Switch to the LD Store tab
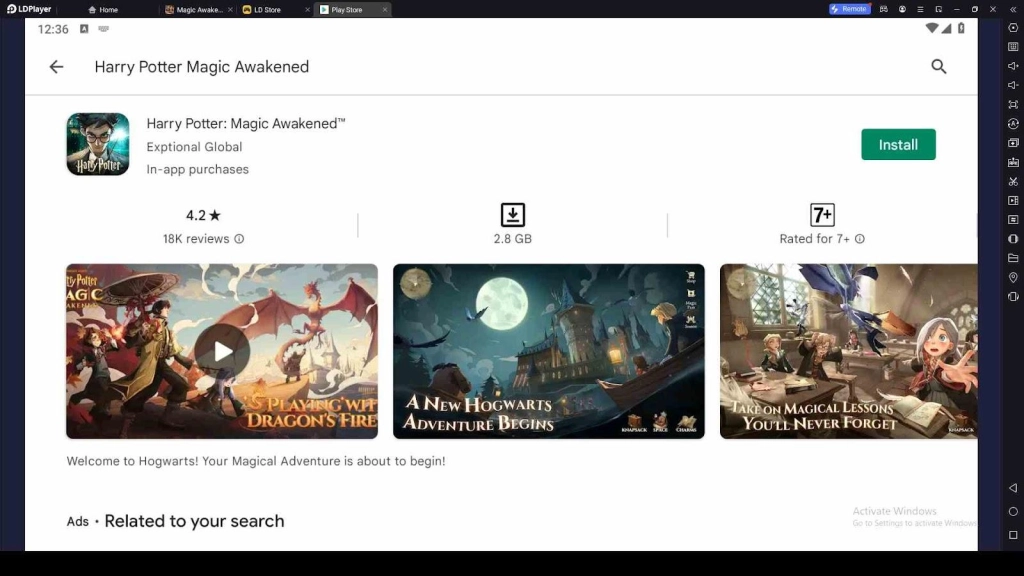 pos(267,10)
